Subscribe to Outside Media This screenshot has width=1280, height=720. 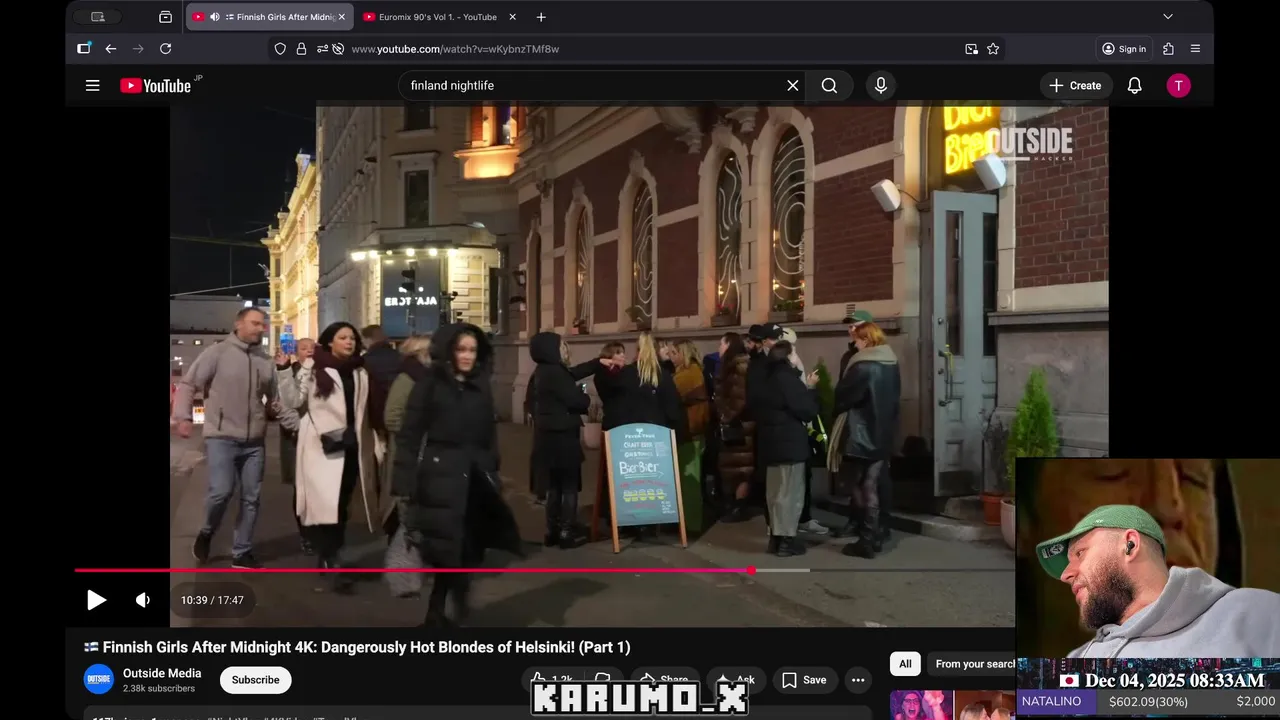[256, 680]
